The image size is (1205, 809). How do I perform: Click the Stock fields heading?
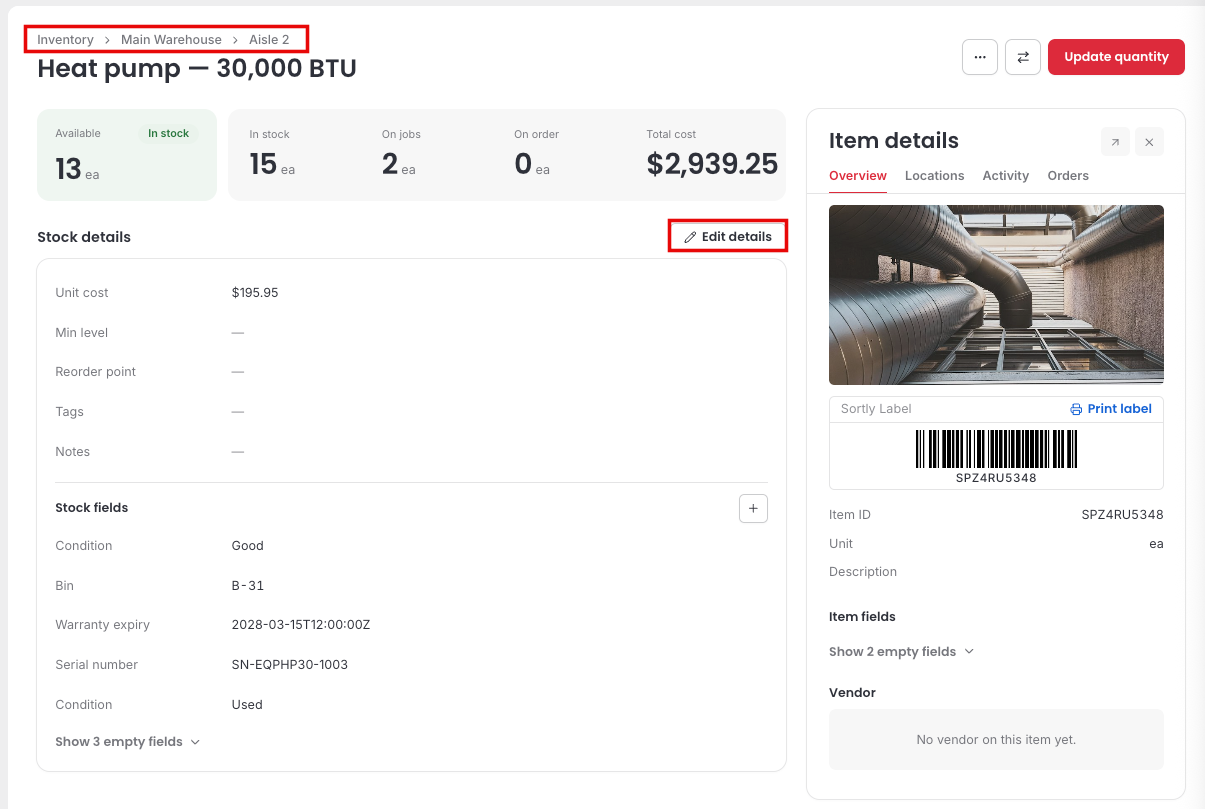(91, 508)
